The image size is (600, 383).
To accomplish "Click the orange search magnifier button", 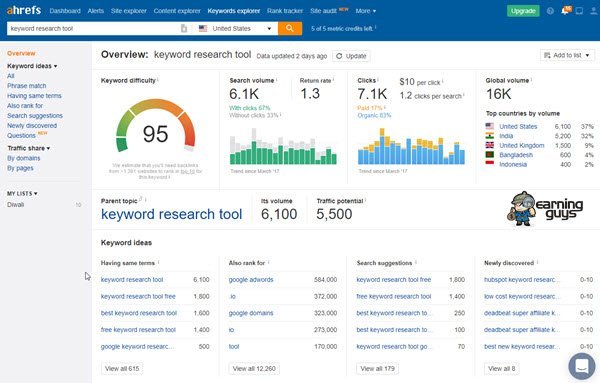I will pos(290,28).
